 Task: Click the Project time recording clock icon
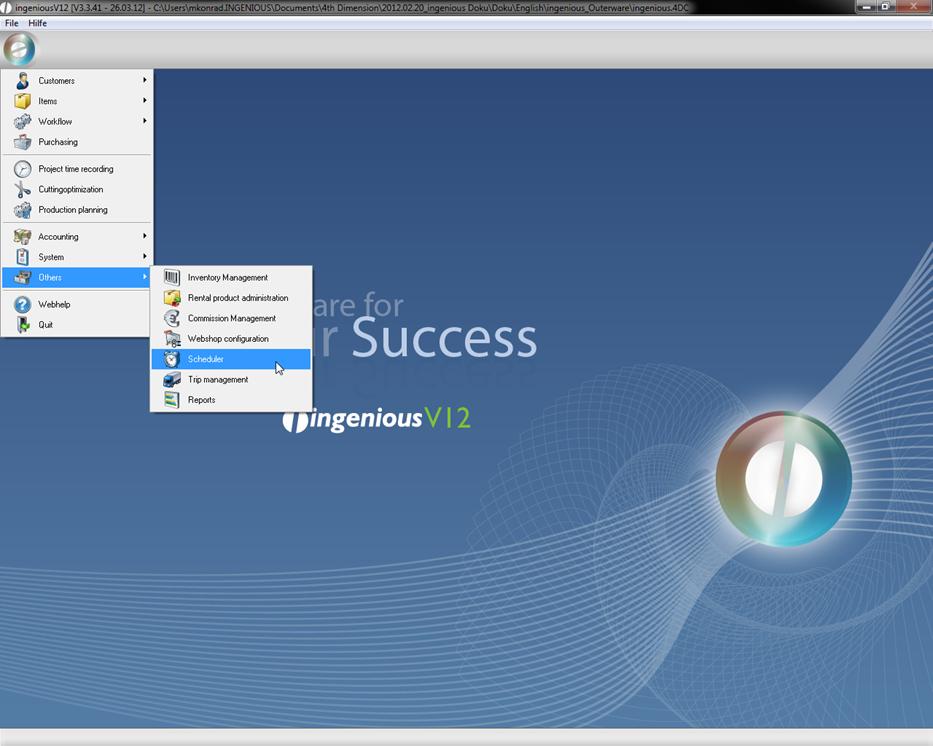tap(22, 169)
